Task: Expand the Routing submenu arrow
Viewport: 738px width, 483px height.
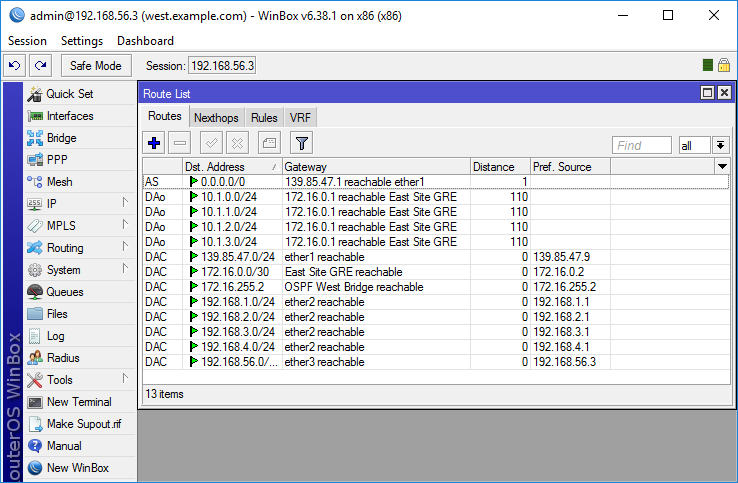Action: click(x=125, y=246)
